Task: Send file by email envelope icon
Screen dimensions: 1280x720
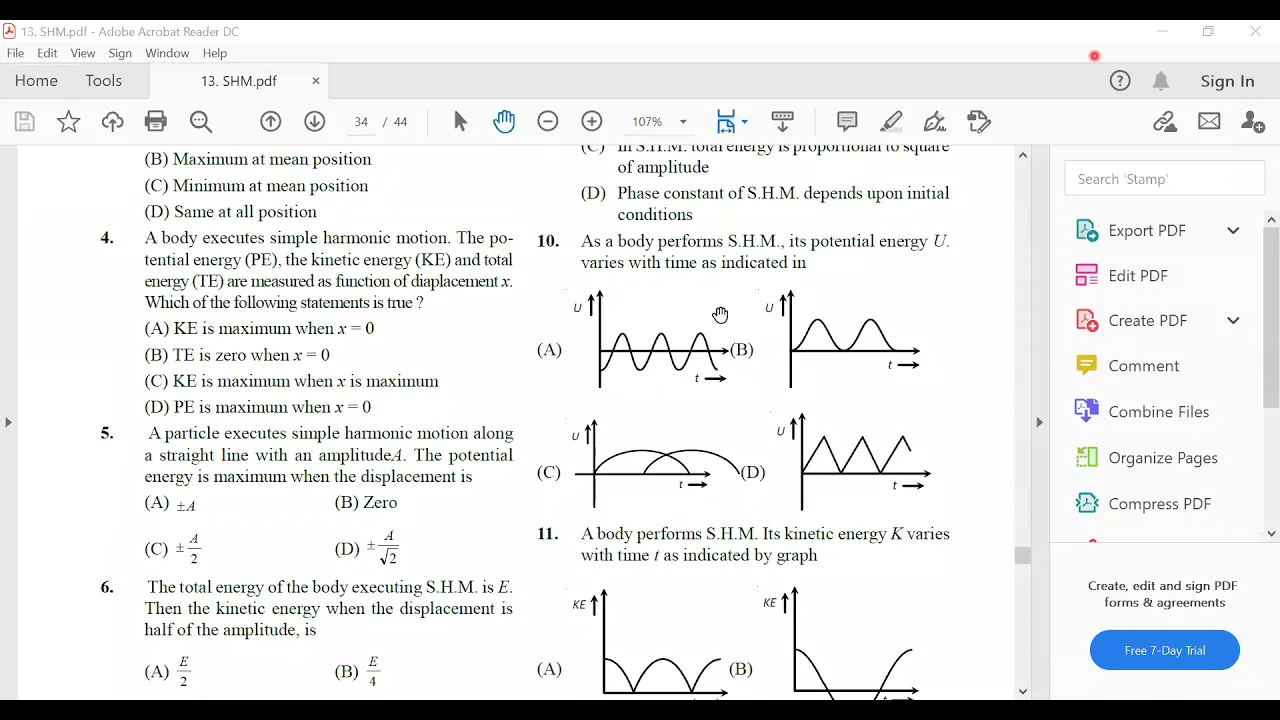Action: click(x=1209, y=122)
